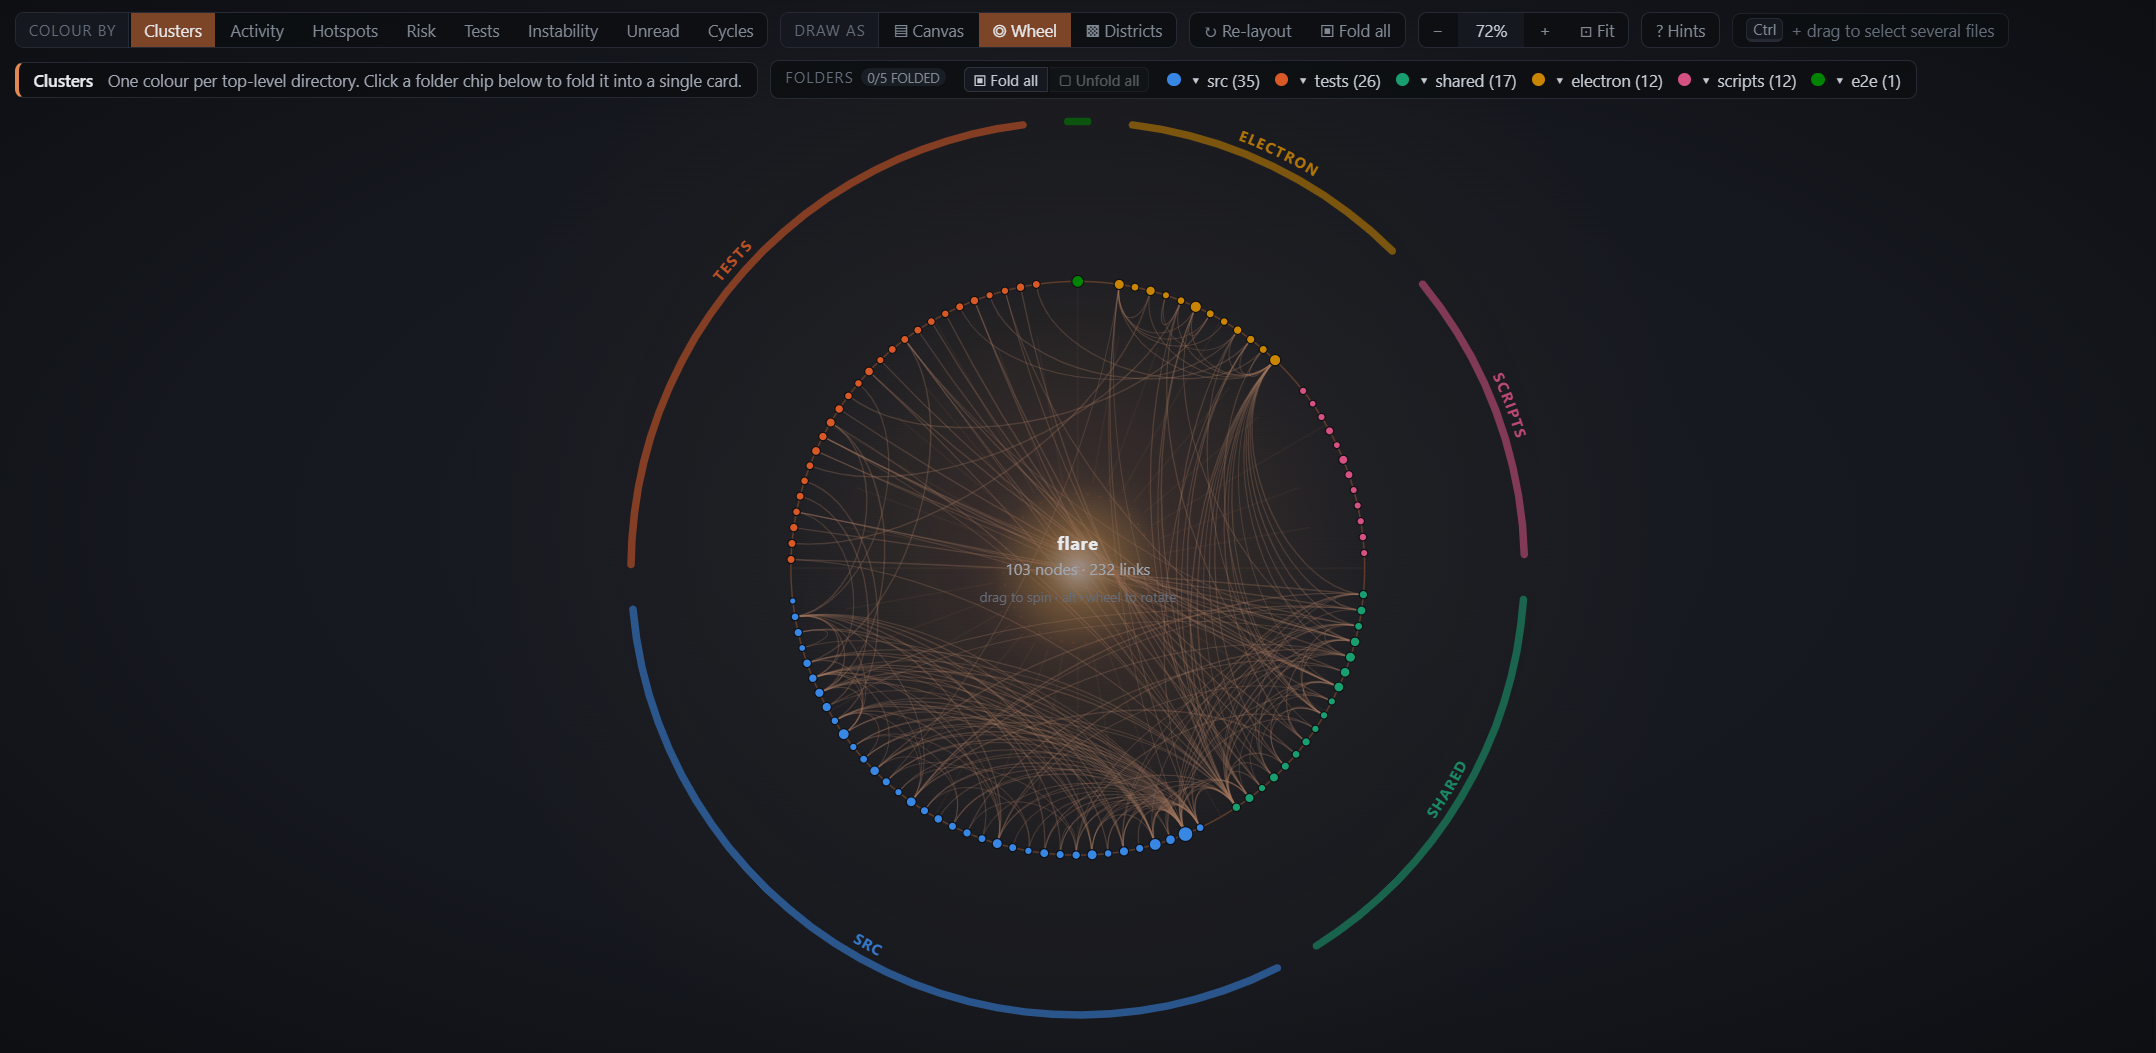Click Unfold all in the folders bar
The height and width of the screenshot is (1053, 2156).
(1100, 80)
